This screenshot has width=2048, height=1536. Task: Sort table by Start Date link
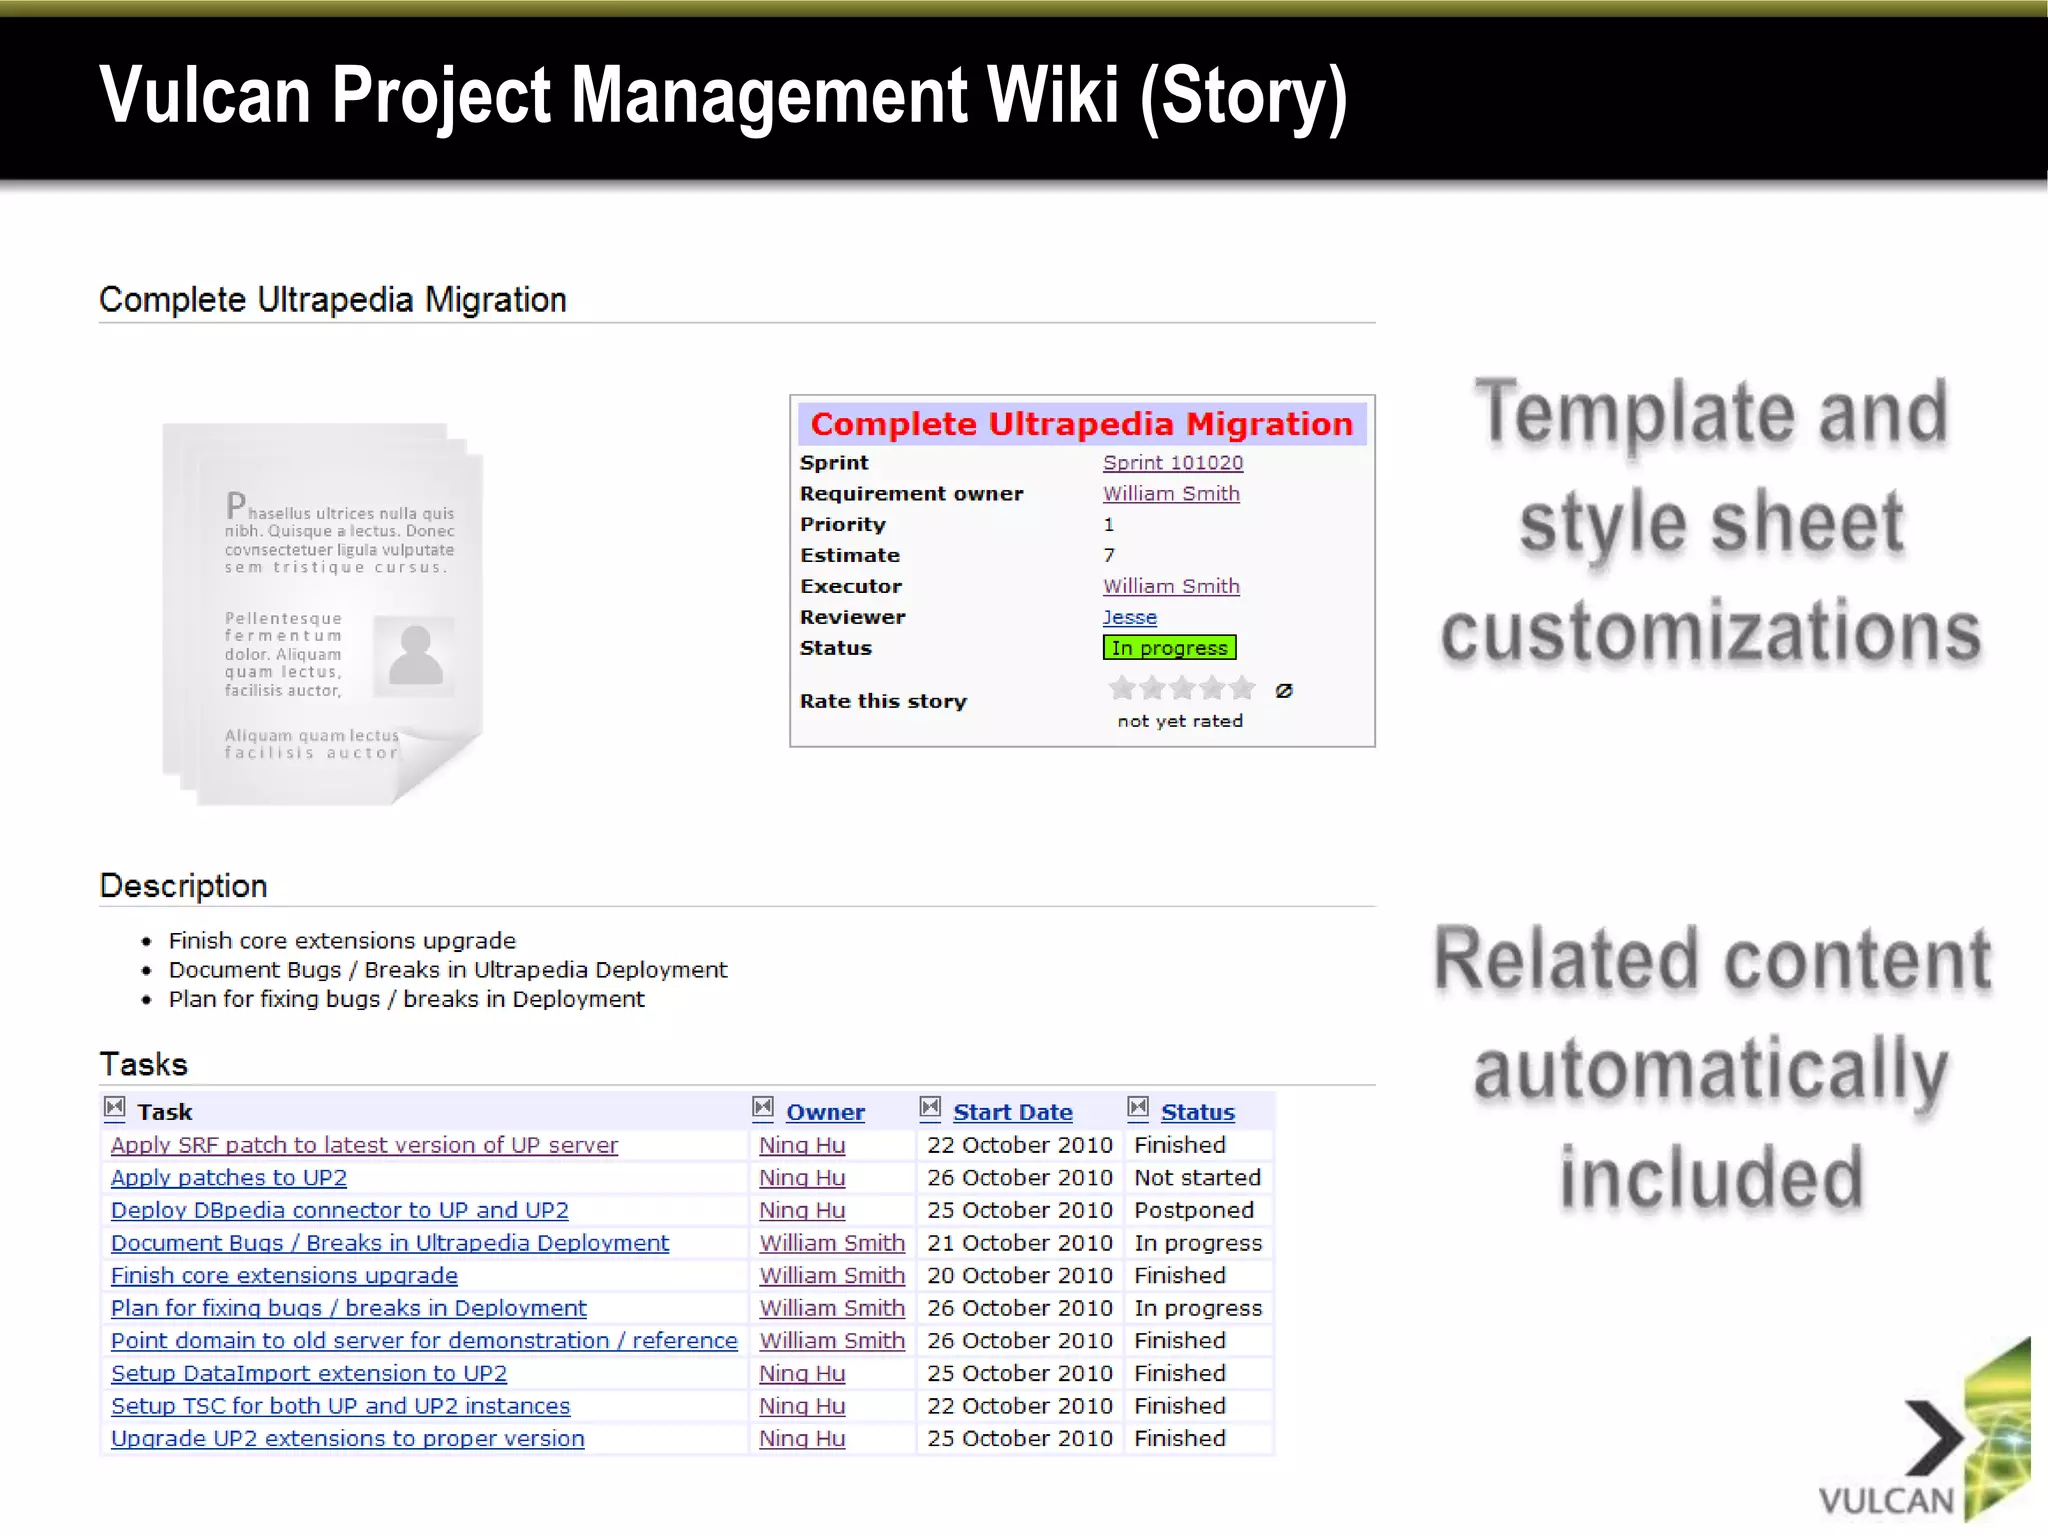(x=1012, y=1112)
